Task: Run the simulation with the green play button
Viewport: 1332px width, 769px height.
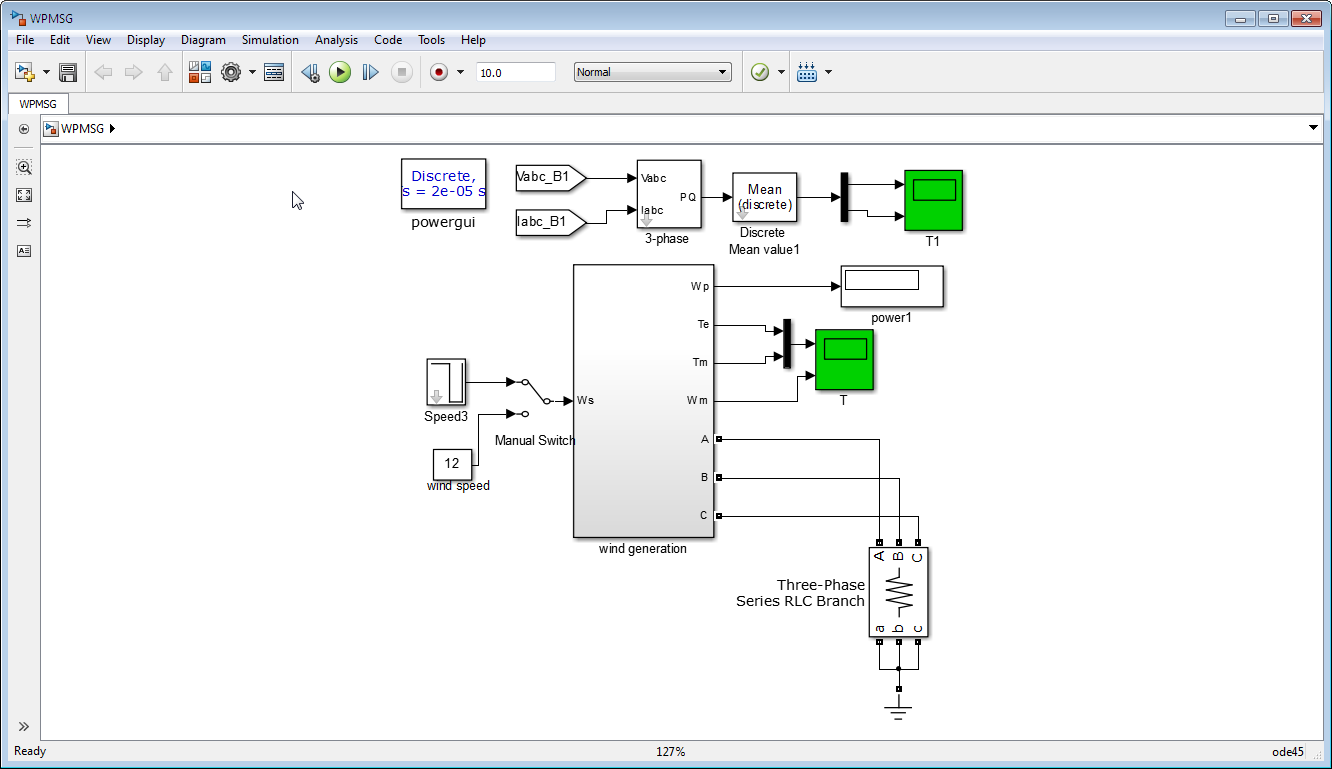Action: click(x=340, y=72)
